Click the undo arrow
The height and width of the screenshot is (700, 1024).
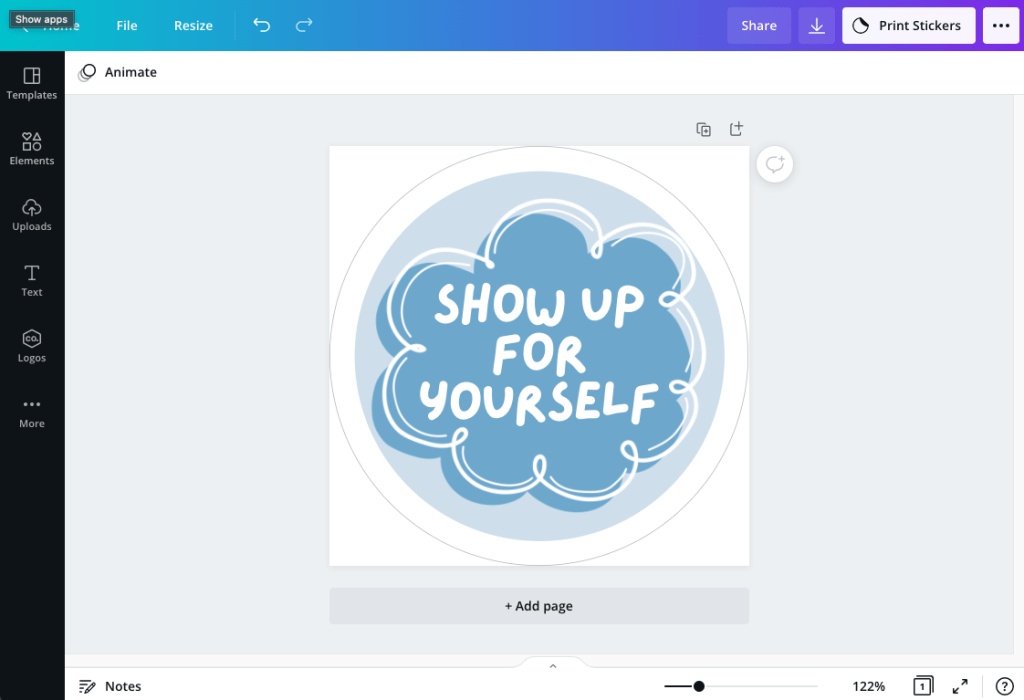pos(261,25)
